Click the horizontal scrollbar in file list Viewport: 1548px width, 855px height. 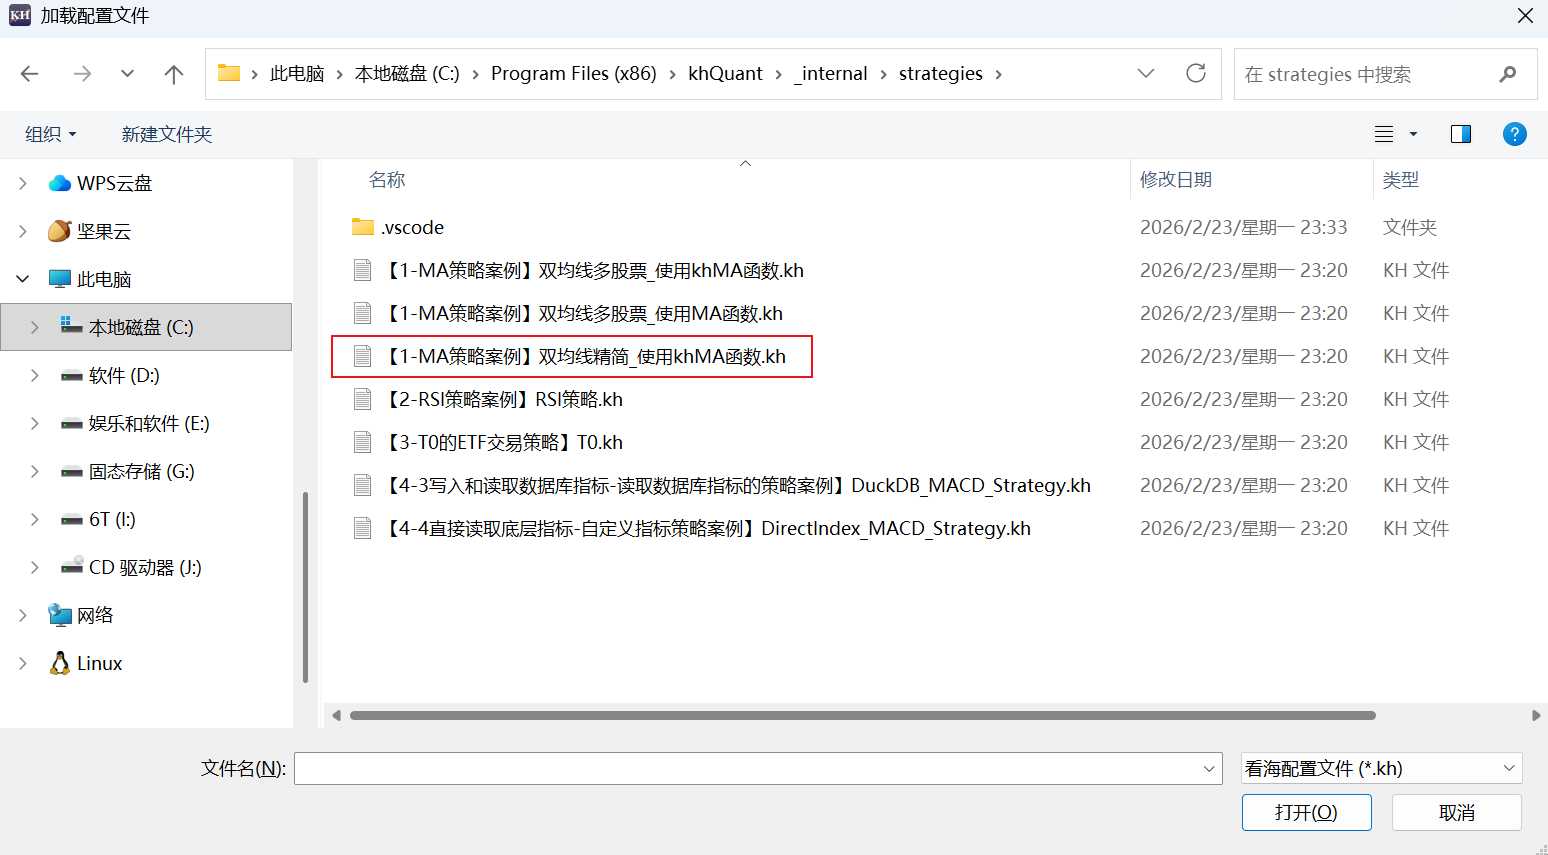[x=862, y=715]
